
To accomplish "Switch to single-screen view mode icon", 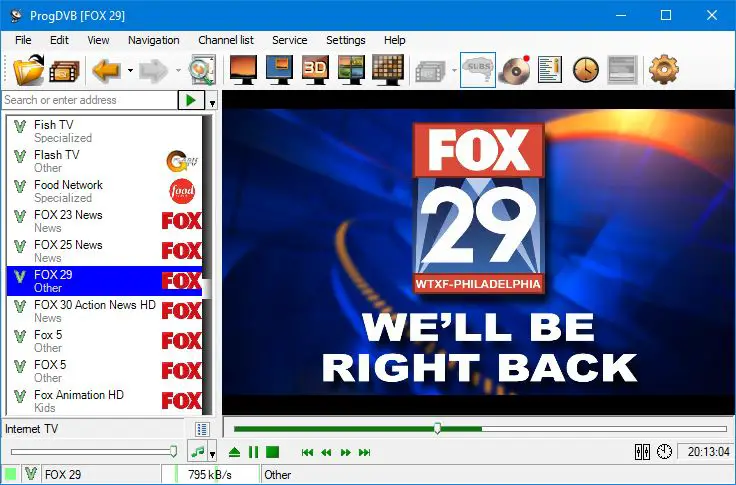I will 243,70.
